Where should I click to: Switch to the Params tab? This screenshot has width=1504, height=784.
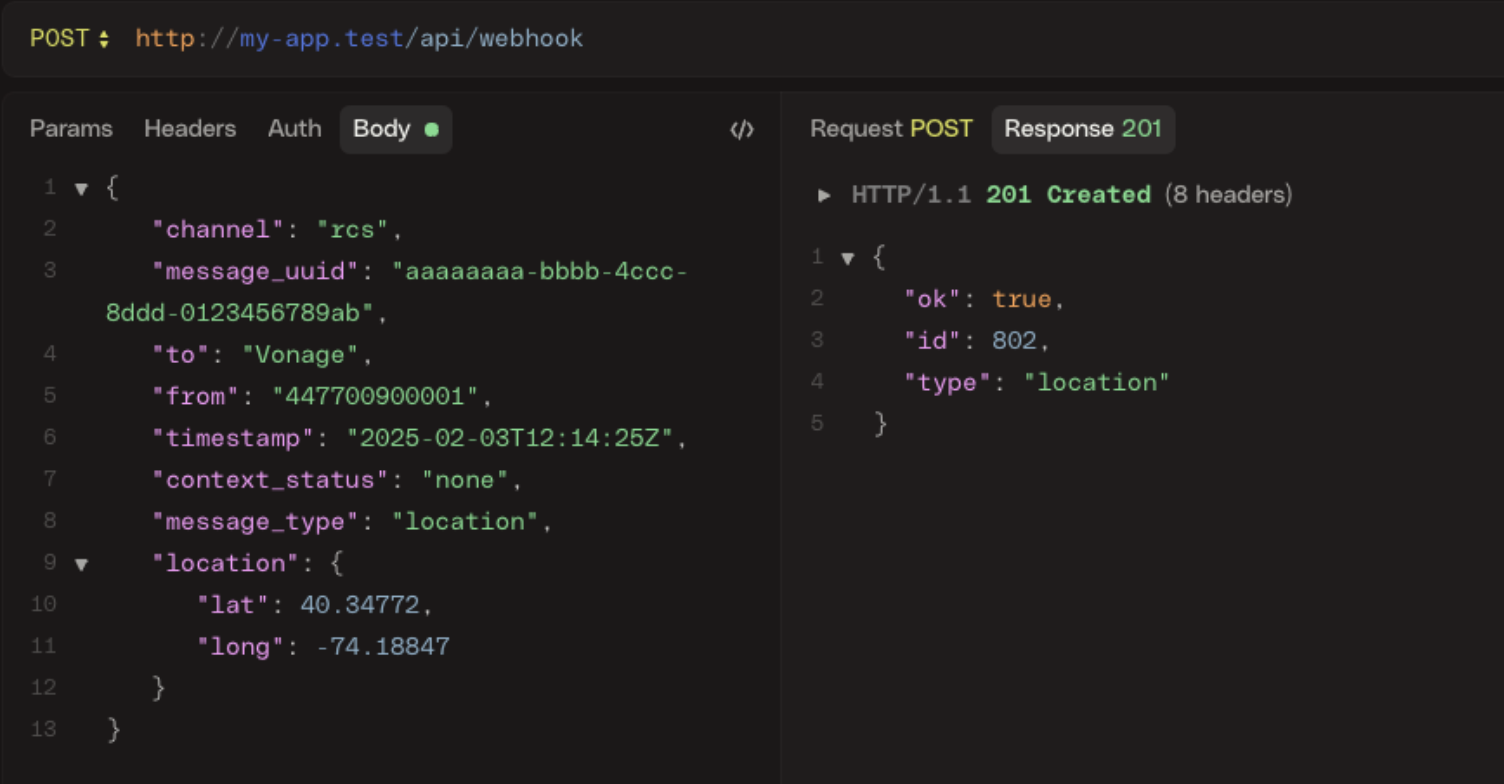click(x=71, y=128)
